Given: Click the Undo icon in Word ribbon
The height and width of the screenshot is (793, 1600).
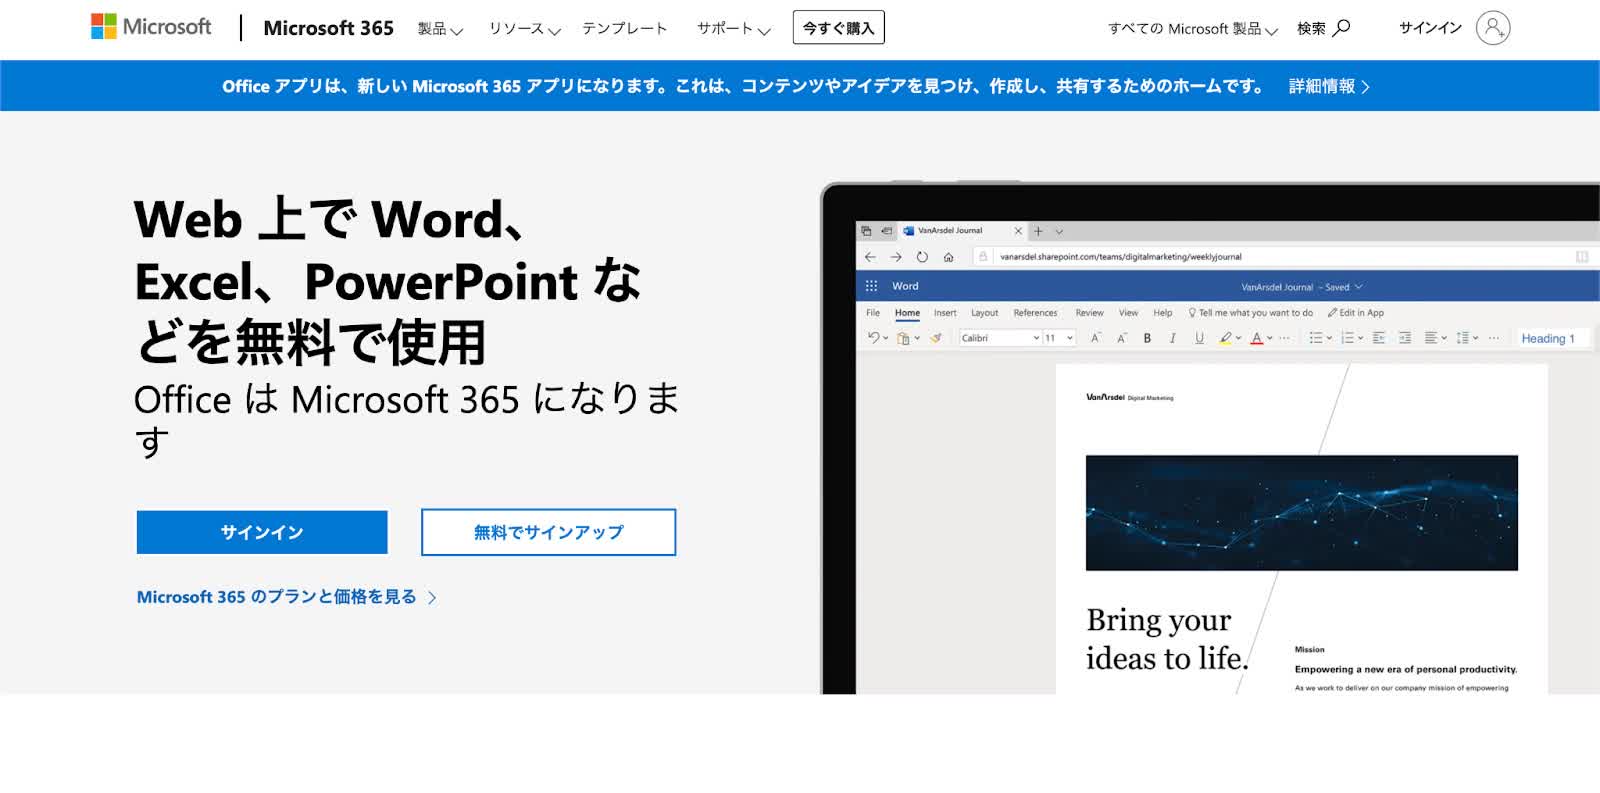Looking at the screenshot, I should tap(874, 338).
